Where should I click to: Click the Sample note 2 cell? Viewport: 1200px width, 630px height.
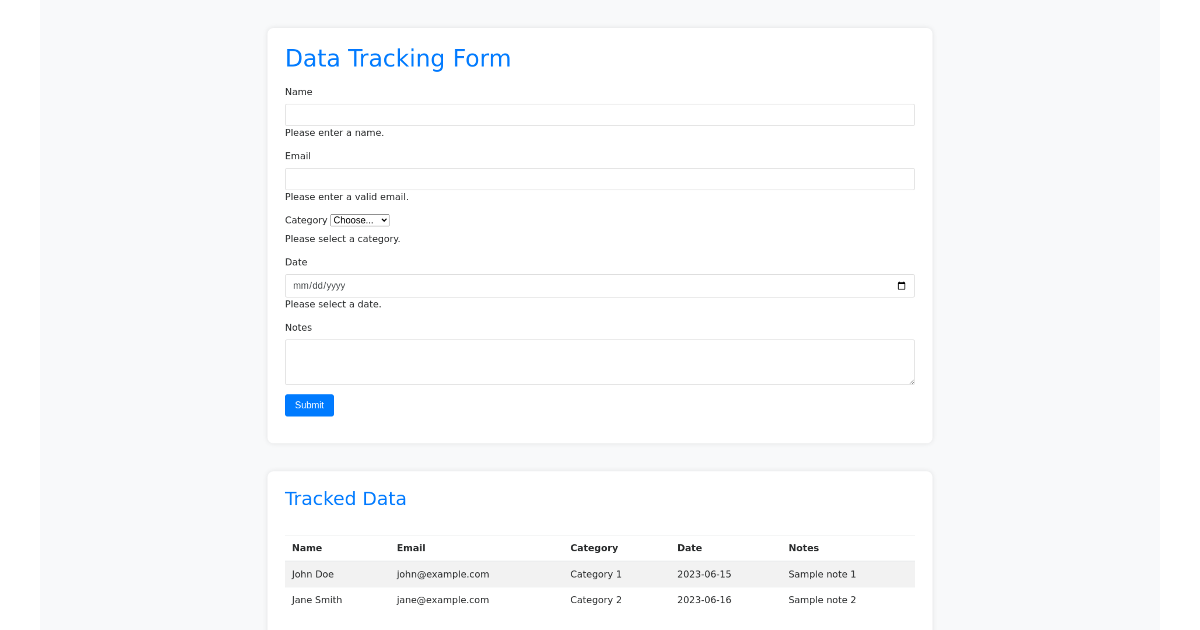(x=822, y=600)
